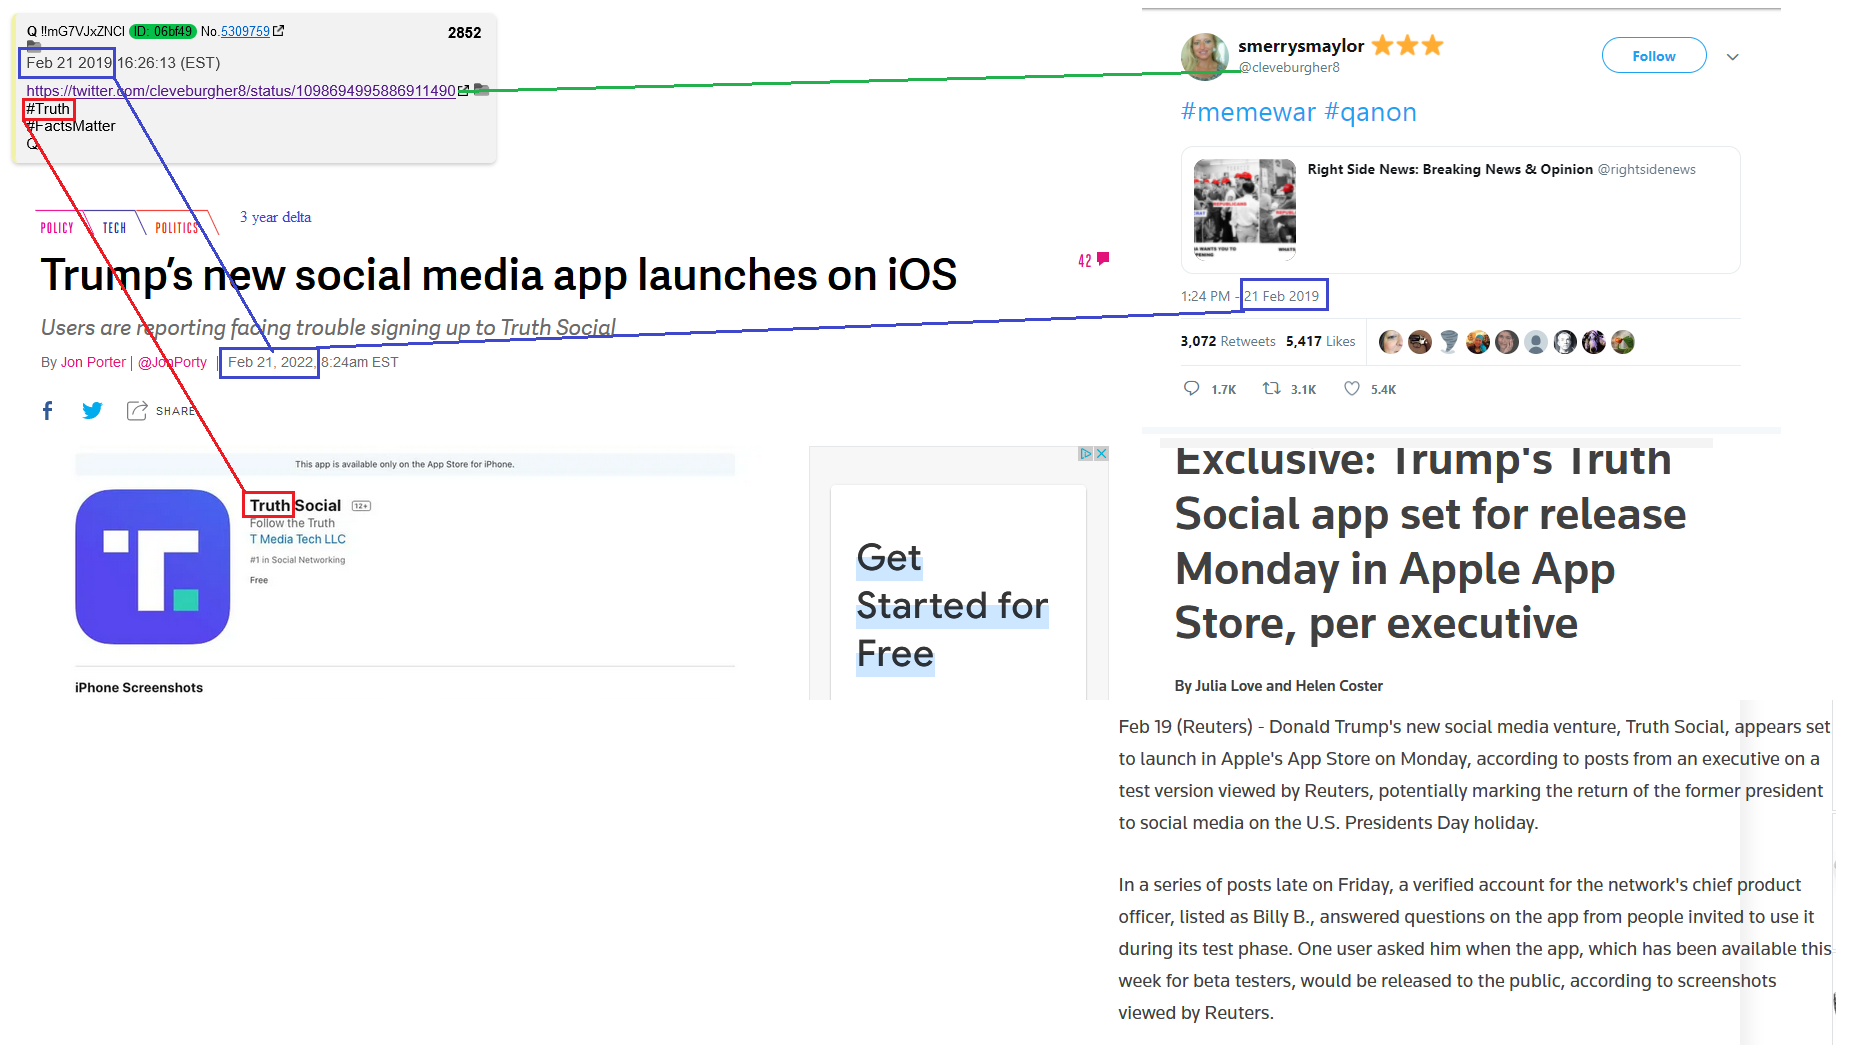Screen dimensions: 1860x1052
Task: Open the revolver liker avatar
Action: click(x=1420, y=342)
